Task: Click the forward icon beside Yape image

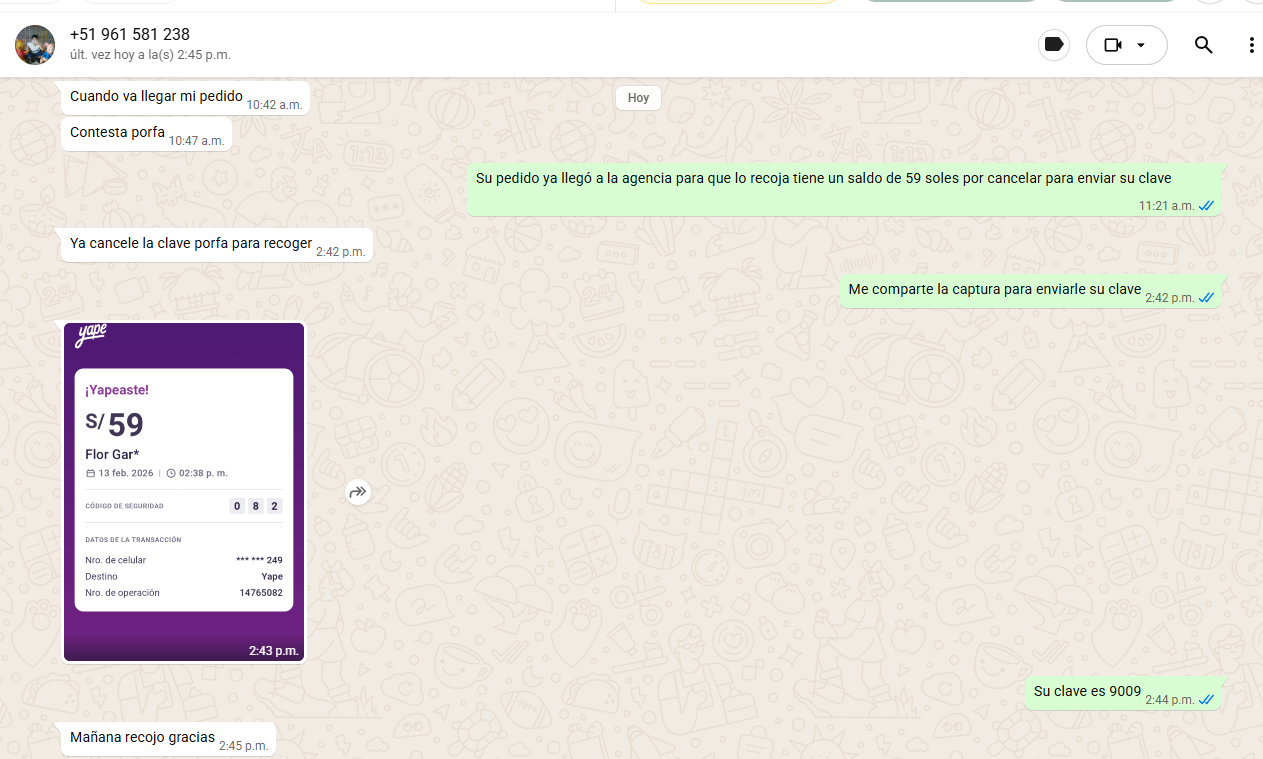Action: tap(358, 492)
